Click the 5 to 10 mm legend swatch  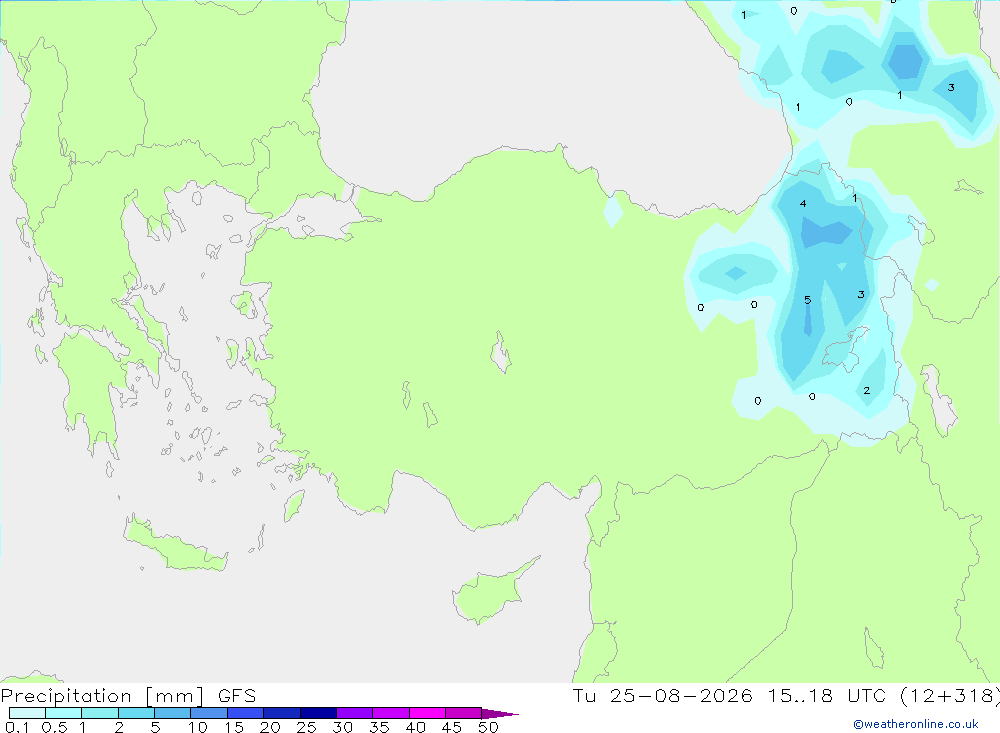click(x=172, y=713)
